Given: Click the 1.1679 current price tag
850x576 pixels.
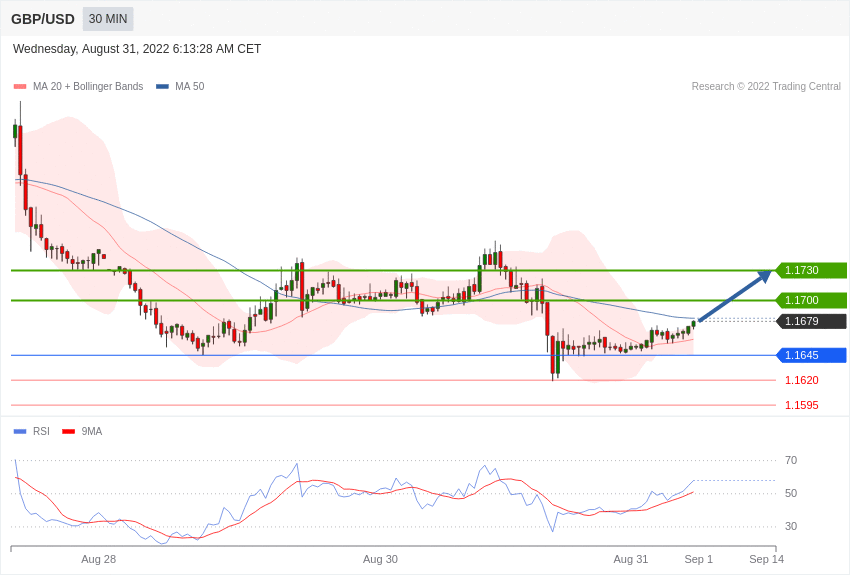Looking at the screenshot, I should point(811,321).
